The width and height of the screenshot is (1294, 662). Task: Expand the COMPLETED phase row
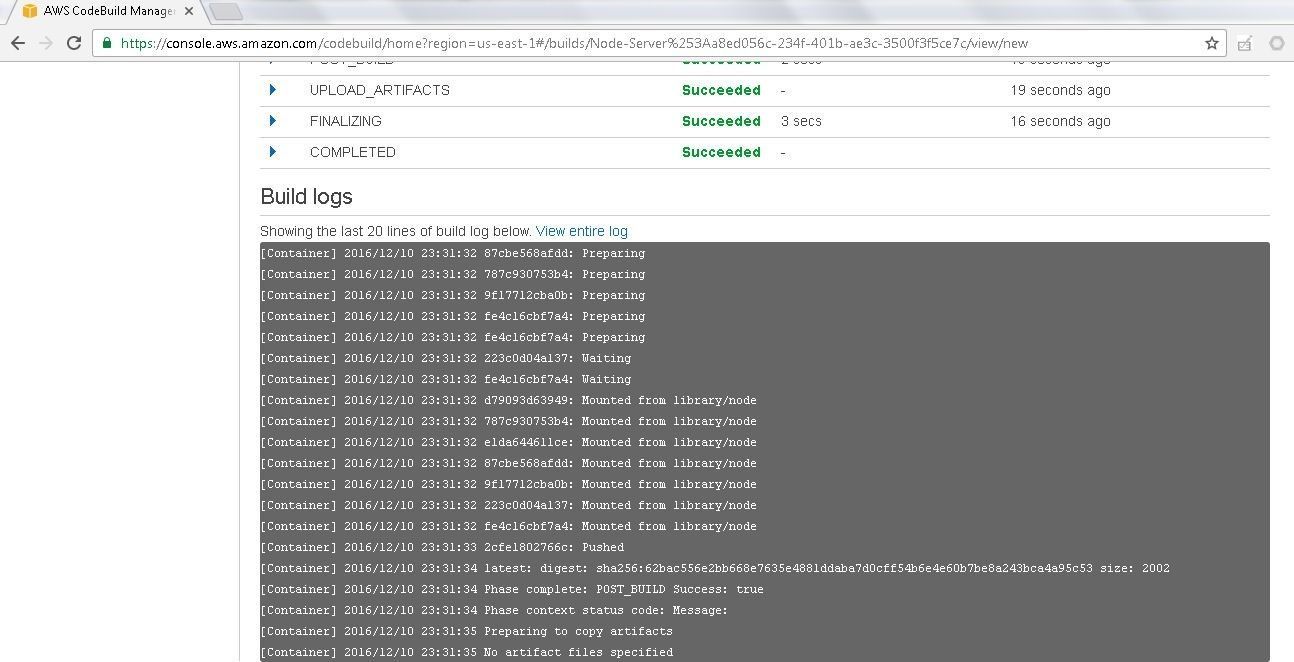pyautogui.click(x=272, y=152)
